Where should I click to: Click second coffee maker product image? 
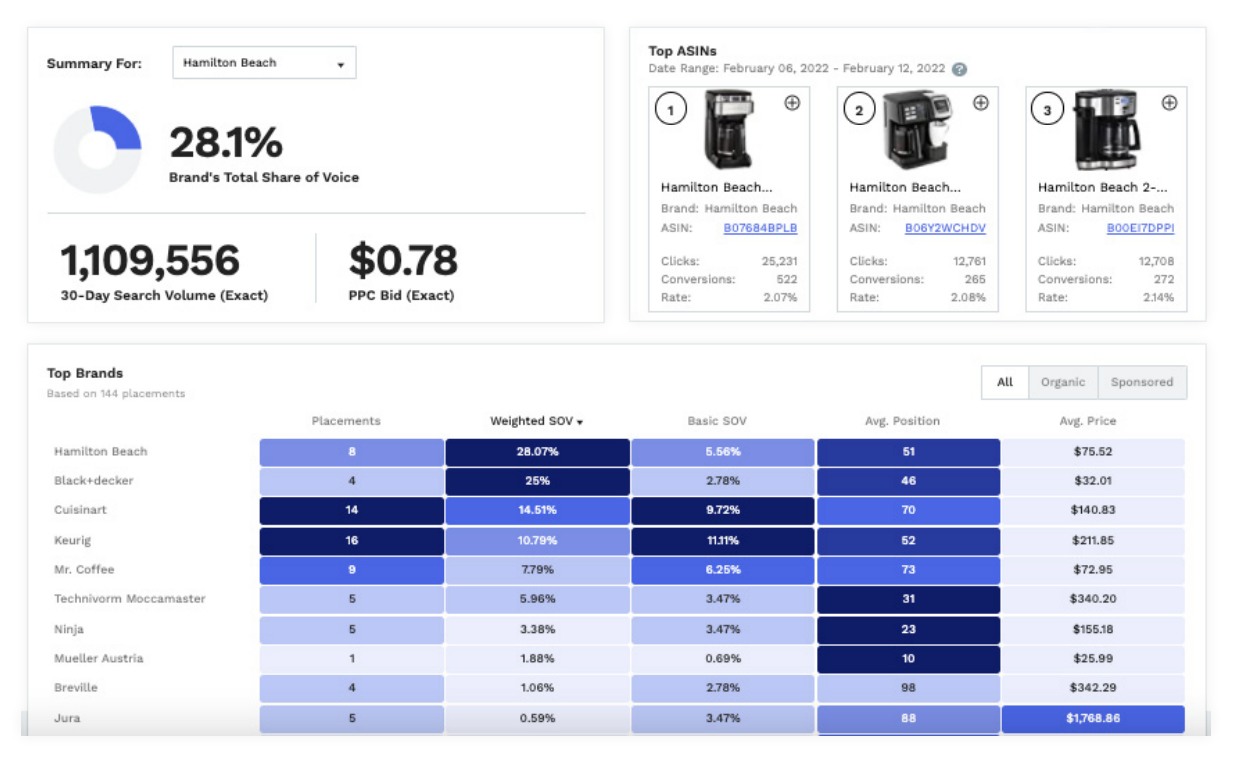tap(917, 129)
